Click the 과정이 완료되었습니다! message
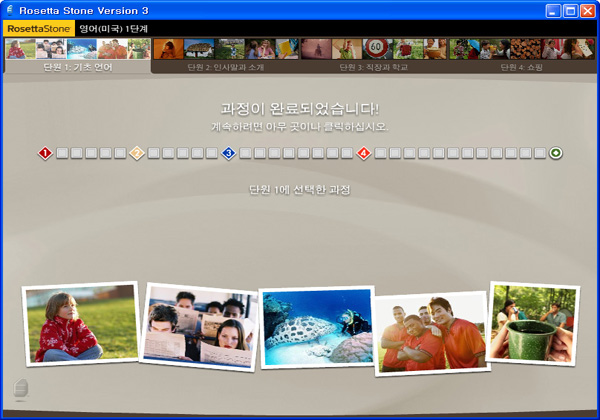 300,109
